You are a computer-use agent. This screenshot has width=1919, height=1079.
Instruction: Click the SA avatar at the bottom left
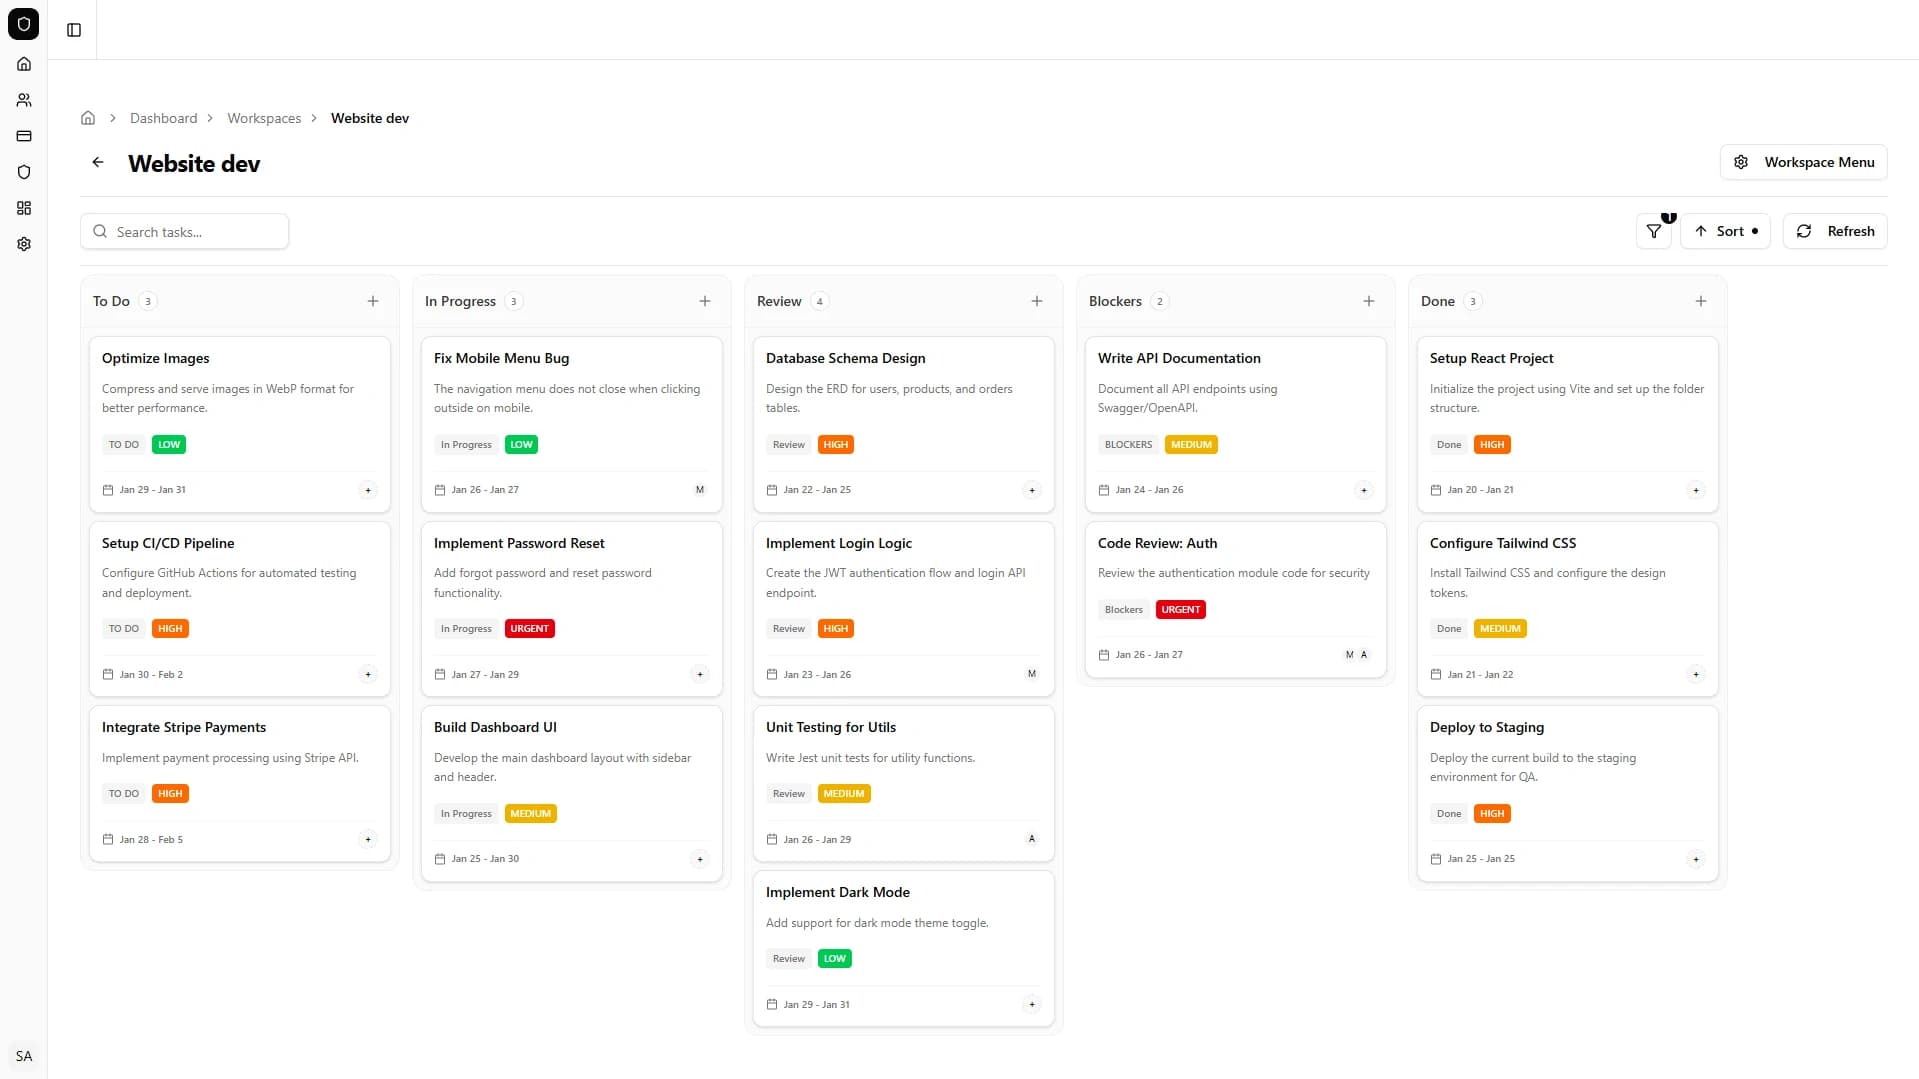(x=24, y=1056)
